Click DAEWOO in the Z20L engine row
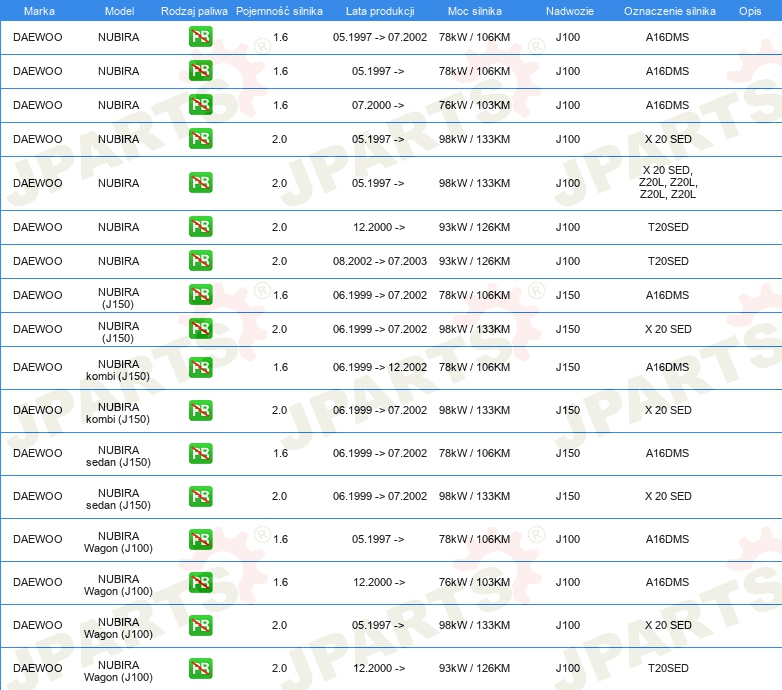 click(37, 182)
